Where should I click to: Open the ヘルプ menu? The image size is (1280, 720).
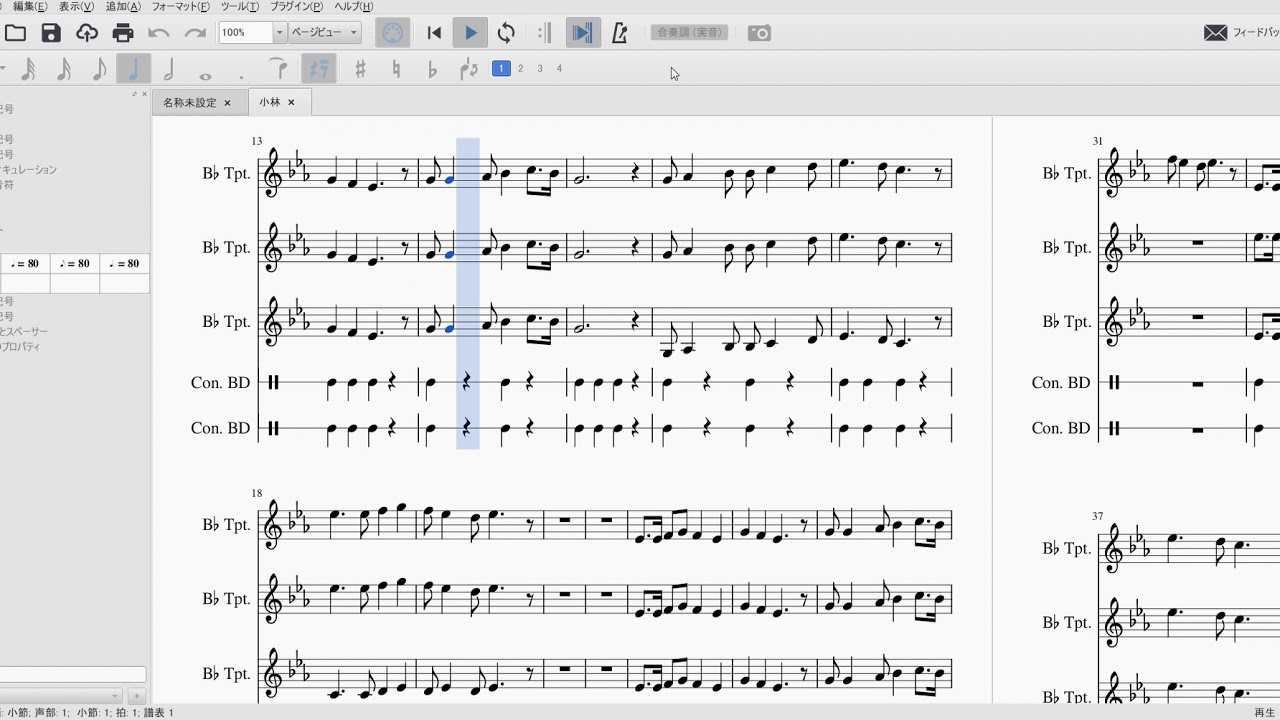353,7
